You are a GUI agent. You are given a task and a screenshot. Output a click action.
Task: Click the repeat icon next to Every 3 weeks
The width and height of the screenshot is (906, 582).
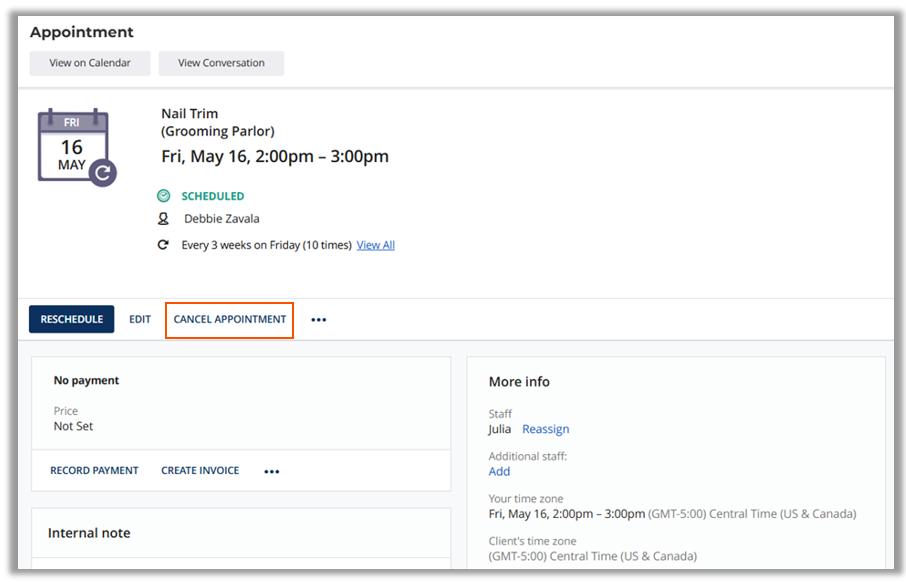pyautogui.click(x=164, y=245)
